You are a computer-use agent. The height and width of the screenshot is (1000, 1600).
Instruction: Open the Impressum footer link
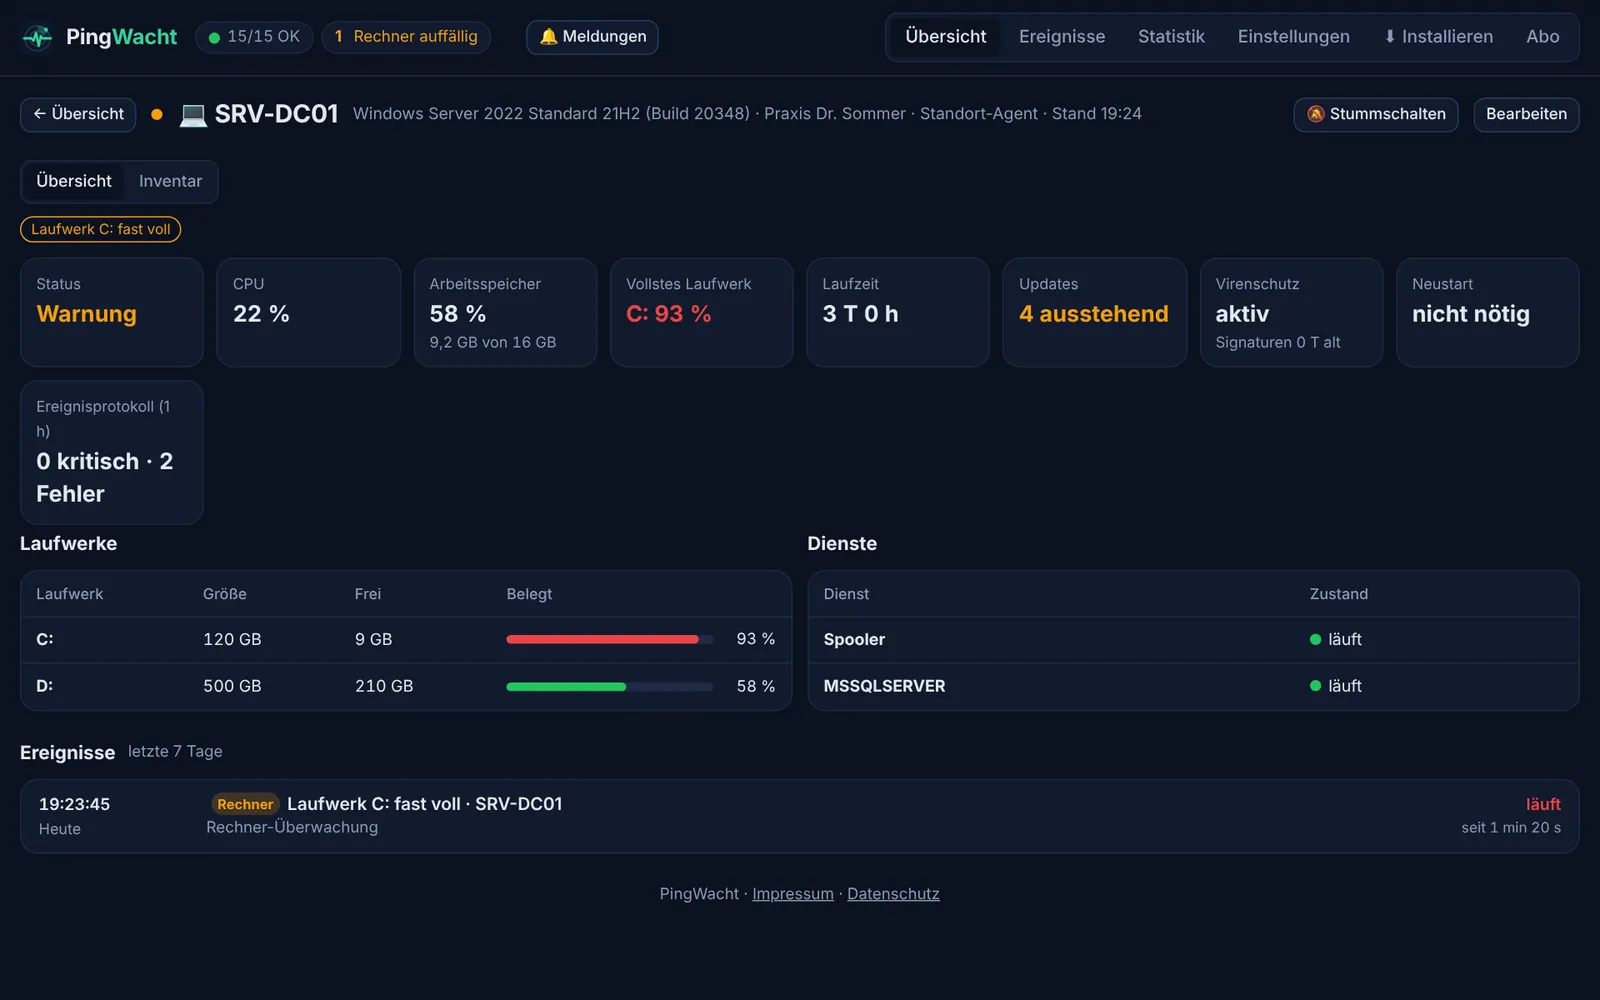(x=793, y=894)
